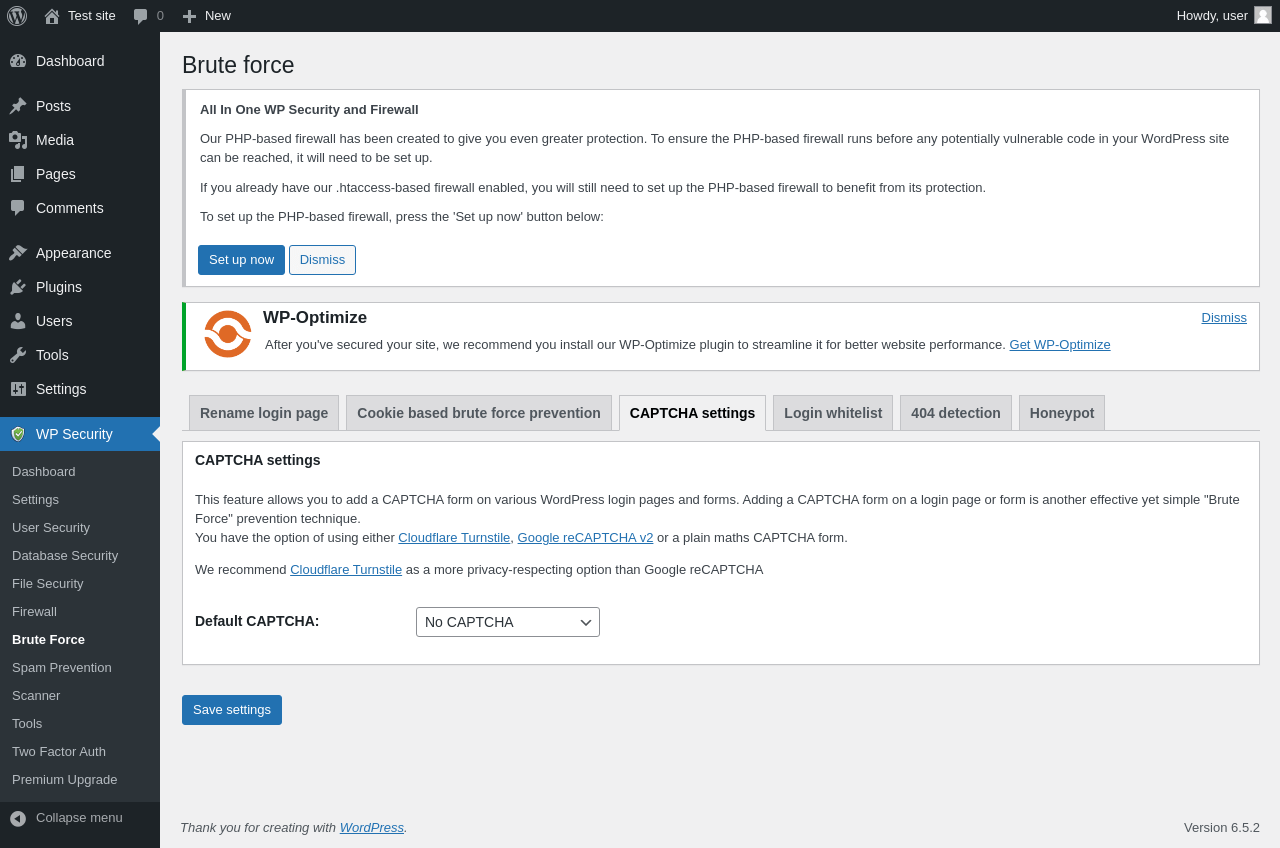Open the comments bubble icon in admin bar
Screen dimensions: 1280x848
[141, 16]
